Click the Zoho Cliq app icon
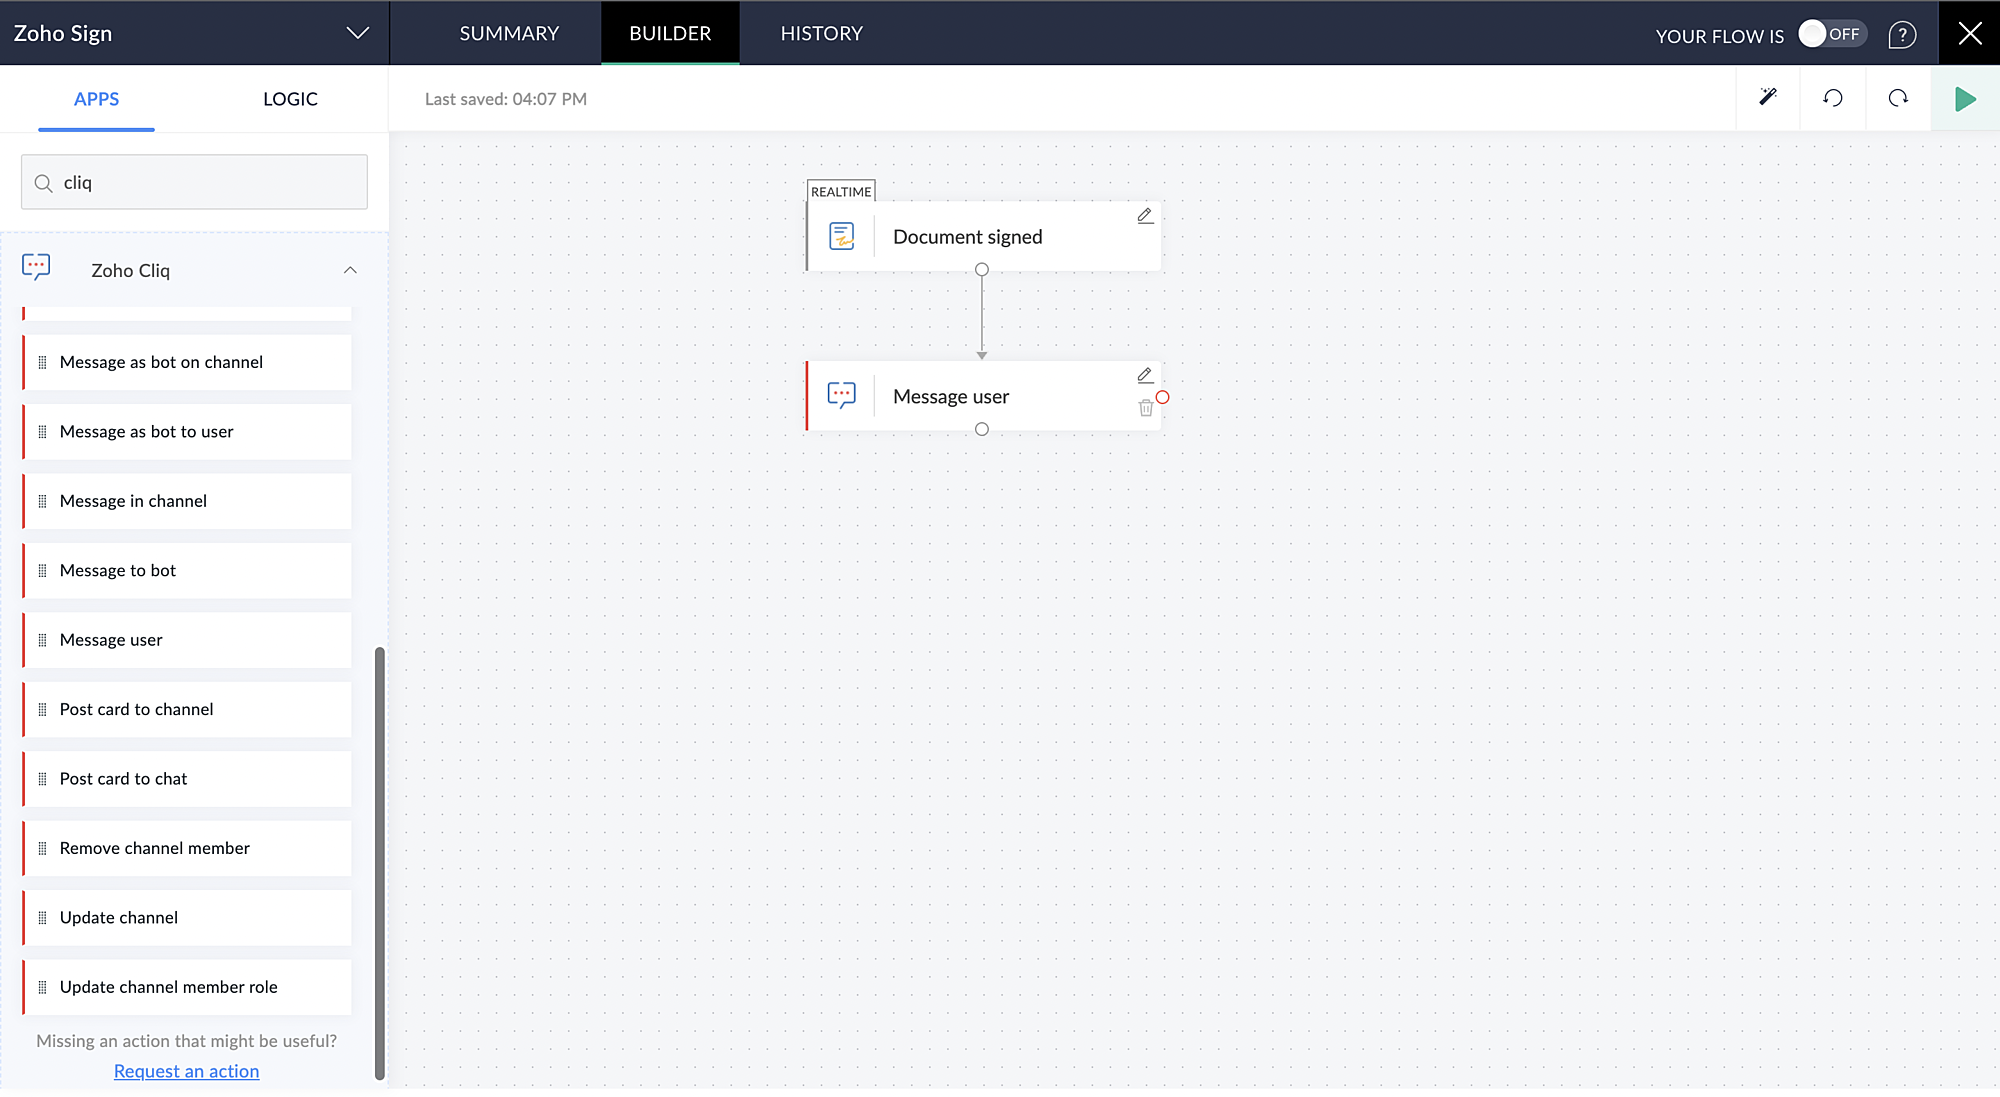 (x=37, y=266)
